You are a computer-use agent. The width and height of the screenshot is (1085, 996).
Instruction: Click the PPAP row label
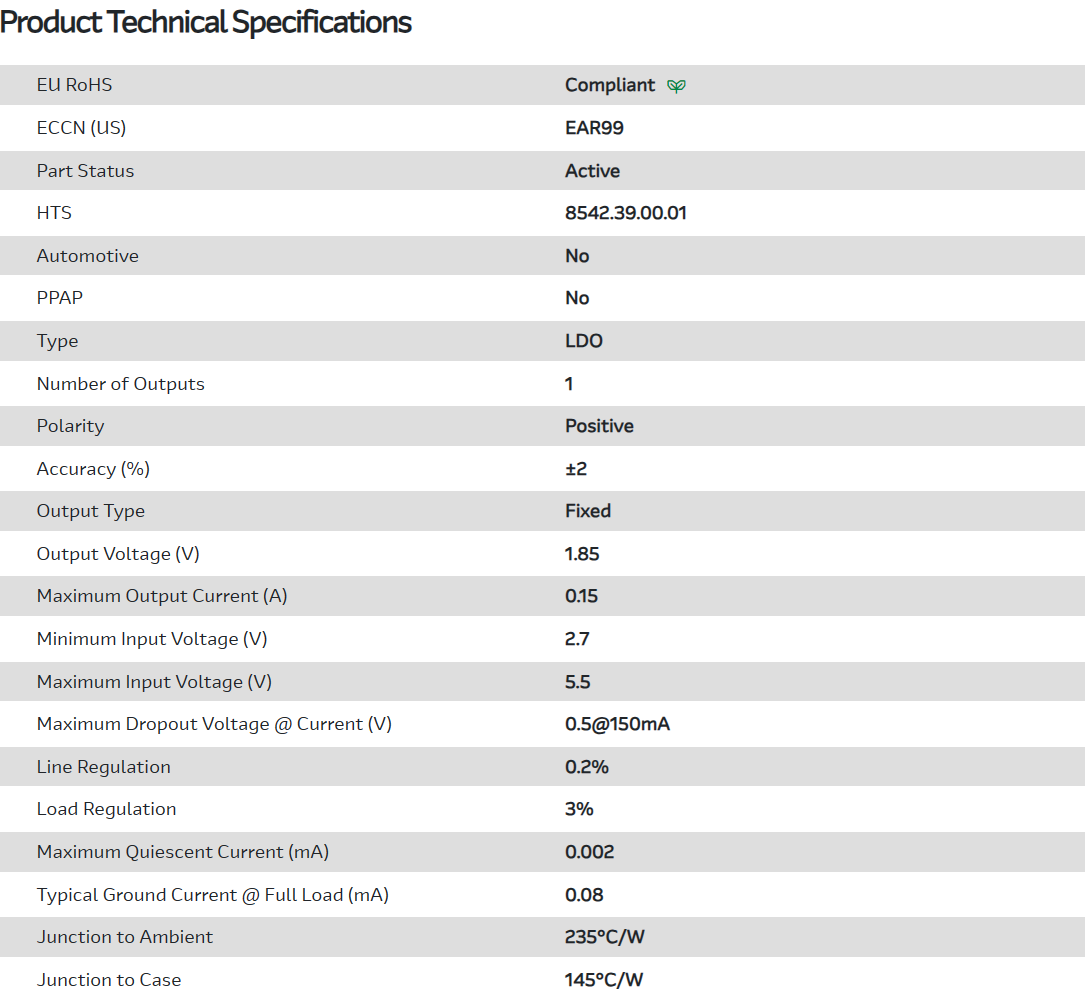click(x=60, y=298)
